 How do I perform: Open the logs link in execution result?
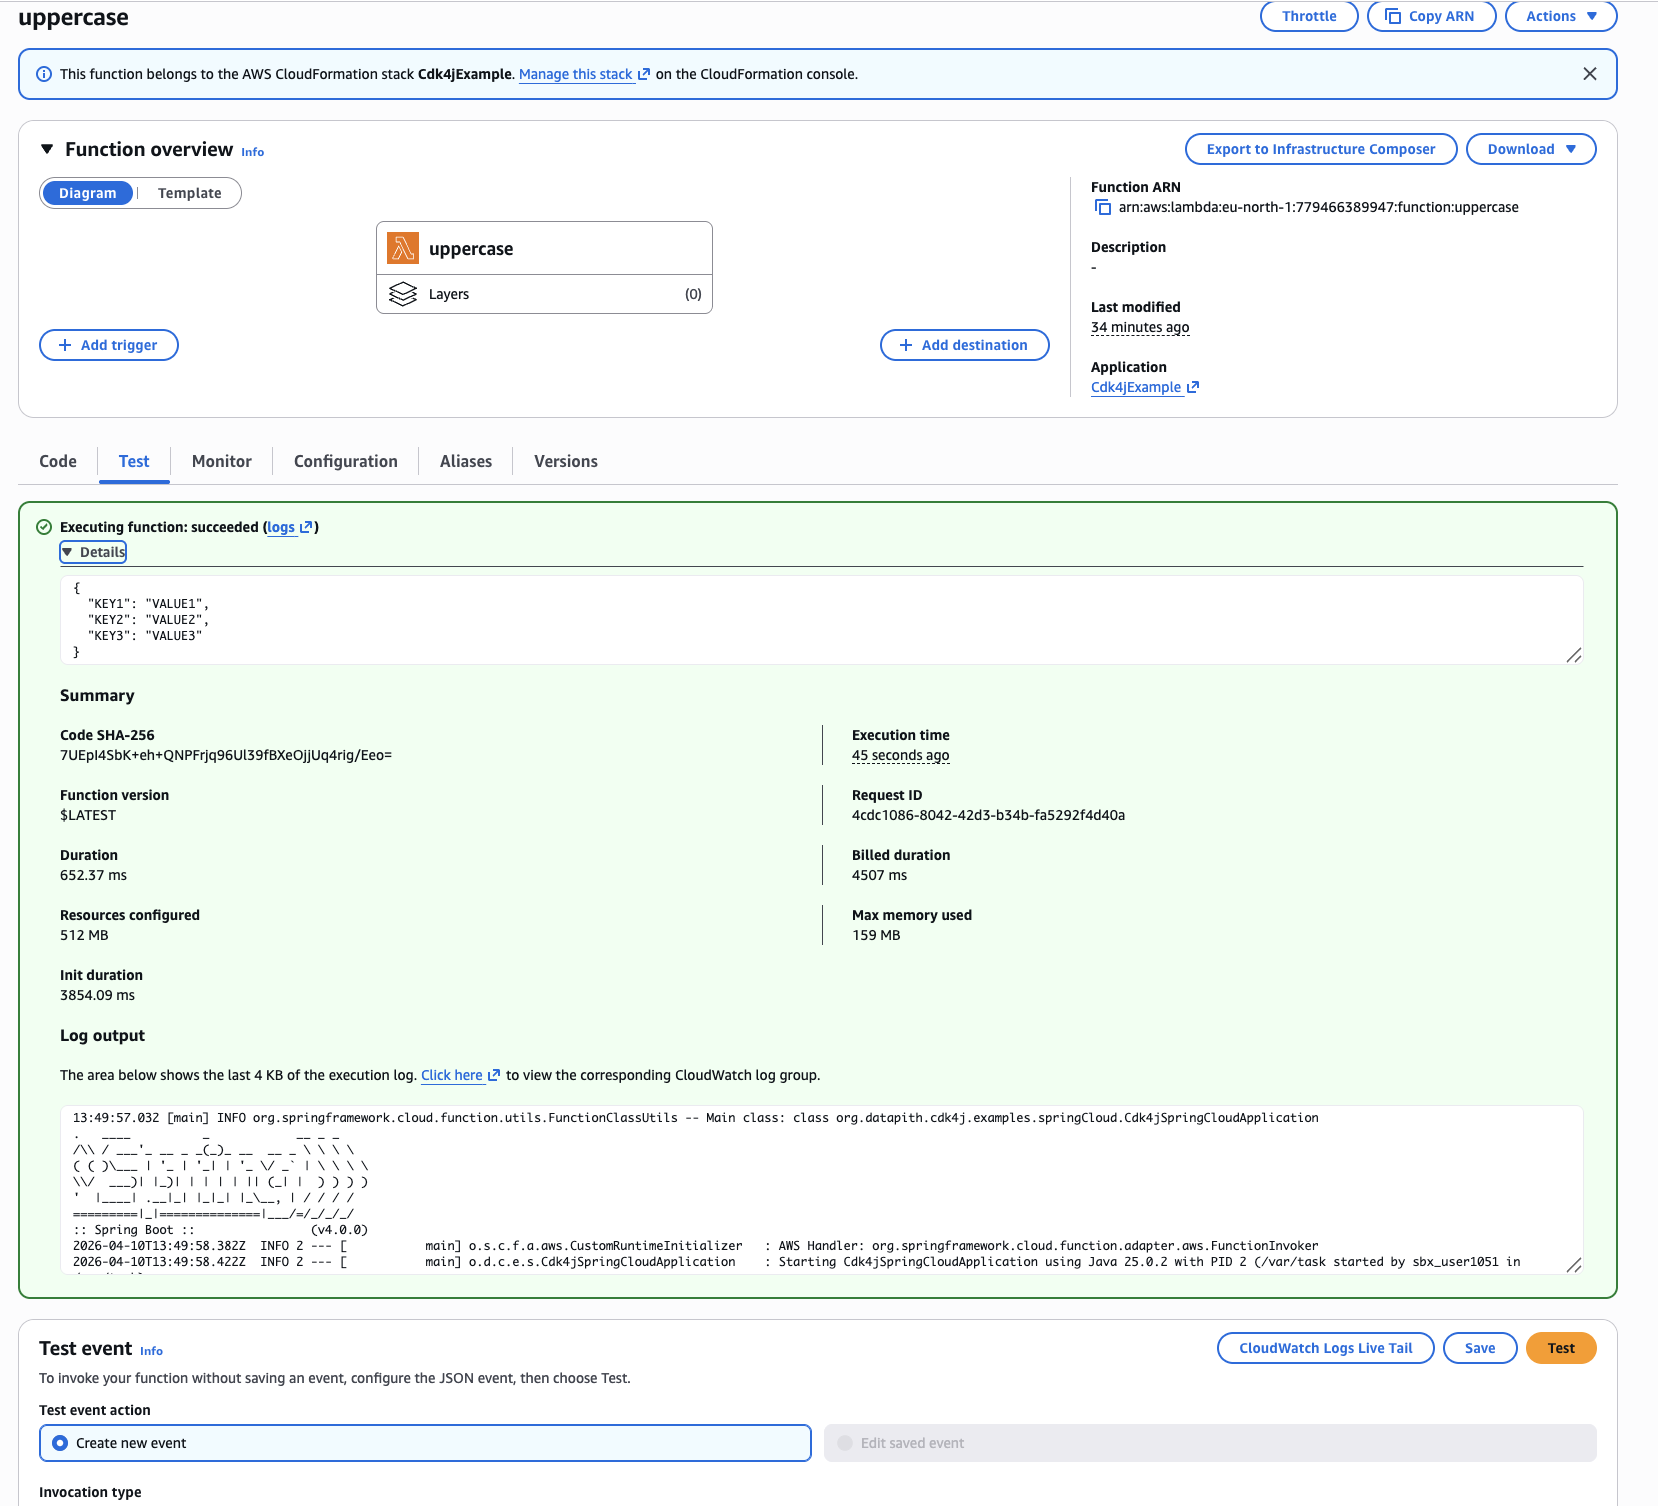coord(281,527)
